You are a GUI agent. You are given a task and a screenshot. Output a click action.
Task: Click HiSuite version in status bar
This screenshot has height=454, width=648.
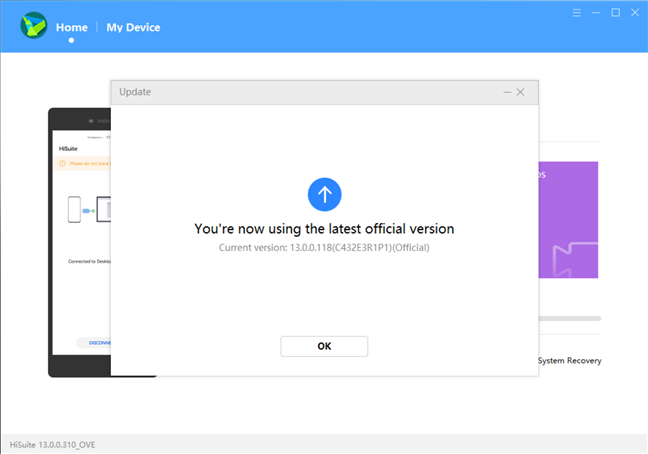click(52, 444)
